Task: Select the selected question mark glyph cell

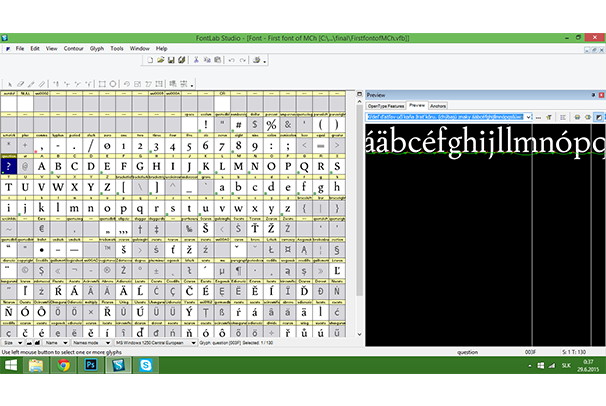Action: [x=8, y=166]
